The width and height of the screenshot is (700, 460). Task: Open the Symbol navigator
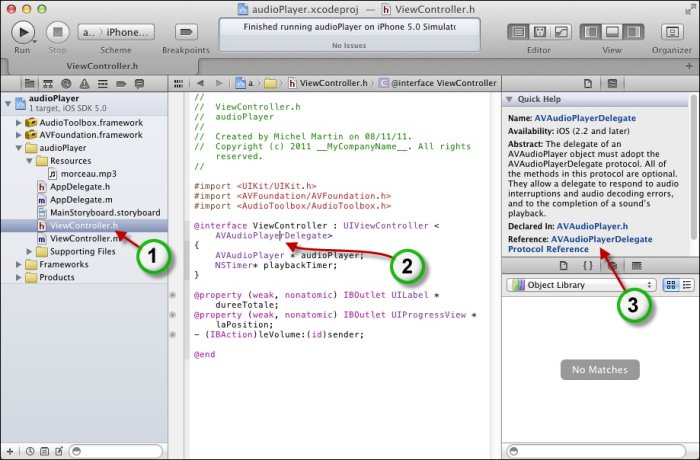point(46,81)
